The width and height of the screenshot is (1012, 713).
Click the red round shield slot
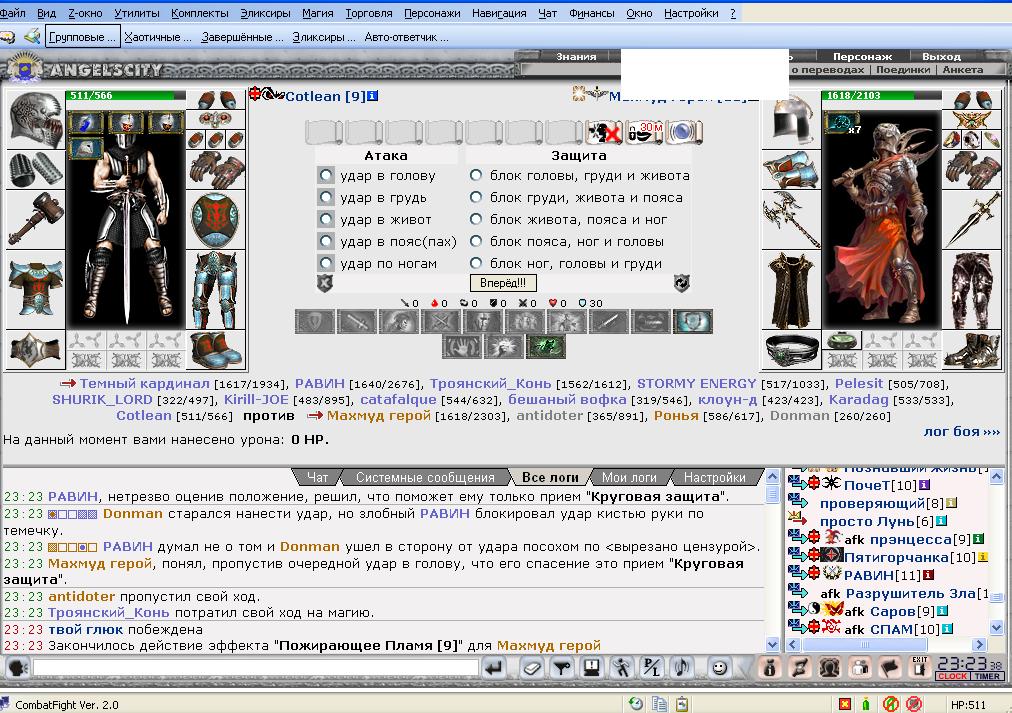(x=216, y=219)
